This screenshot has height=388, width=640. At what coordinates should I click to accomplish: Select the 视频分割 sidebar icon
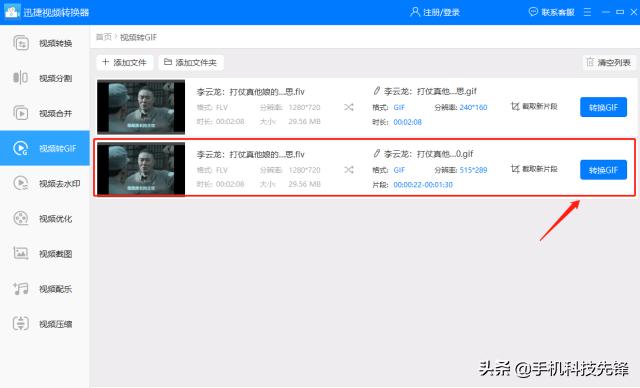click(x=20, y=78)
